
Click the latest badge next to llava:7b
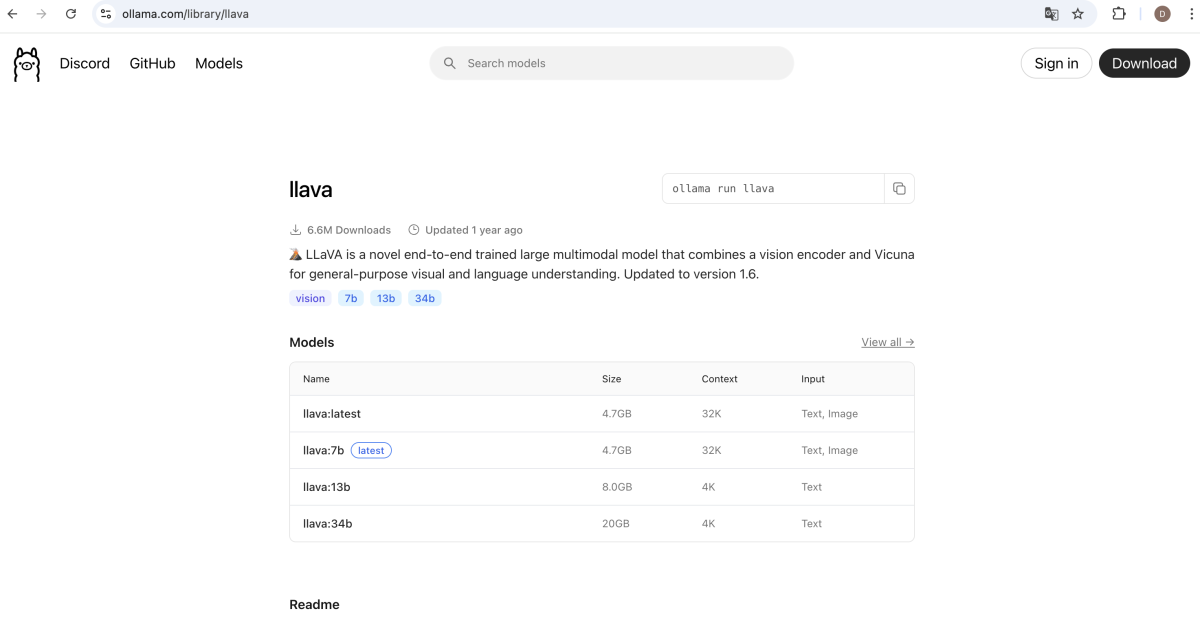(x=371, y=450)
